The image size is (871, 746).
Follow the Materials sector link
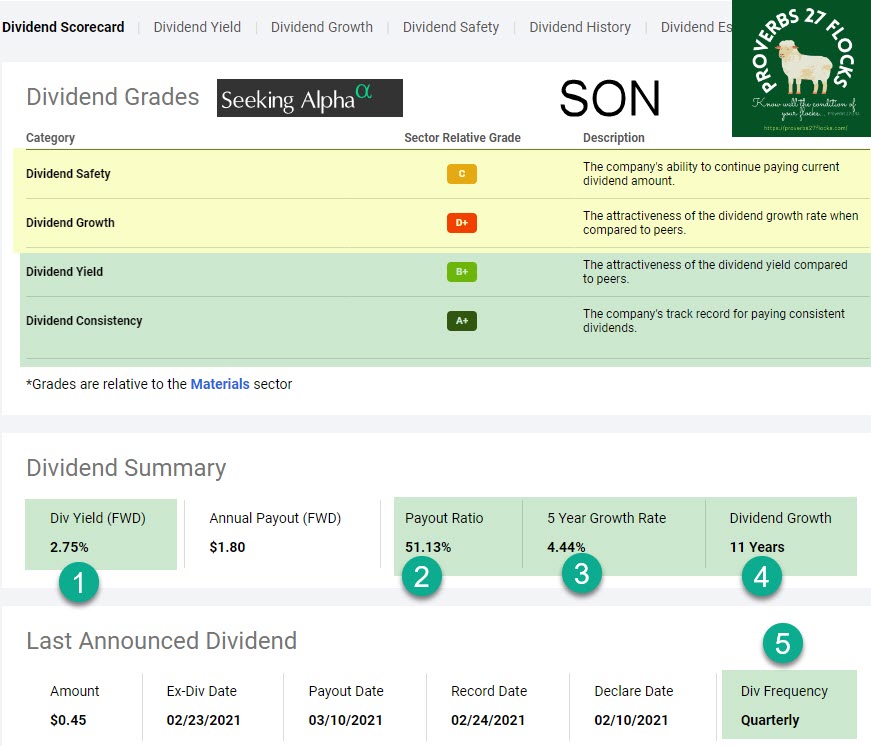[x=220, y=384]
